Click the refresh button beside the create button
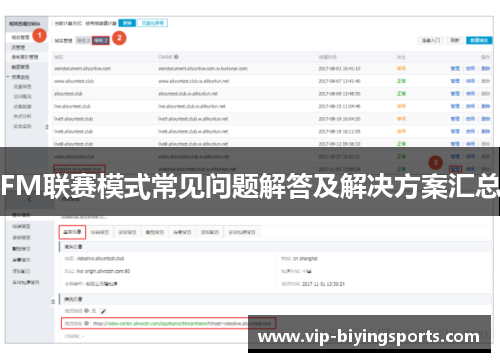500x362 pixels. point(455,40)
